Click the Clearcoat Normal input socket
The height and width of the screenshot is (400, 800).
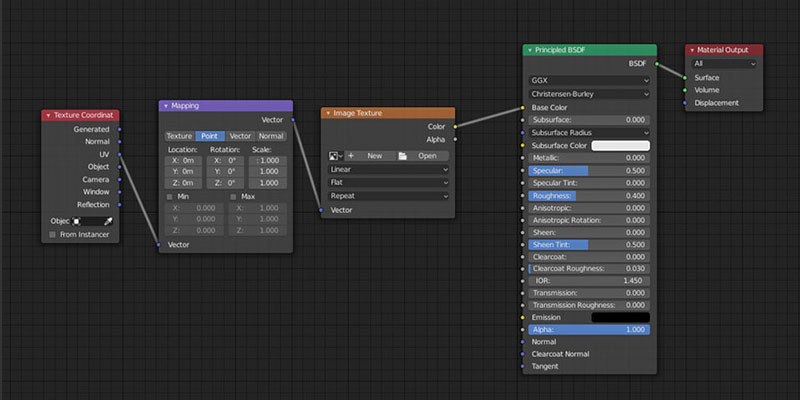(x=522, y=354)
